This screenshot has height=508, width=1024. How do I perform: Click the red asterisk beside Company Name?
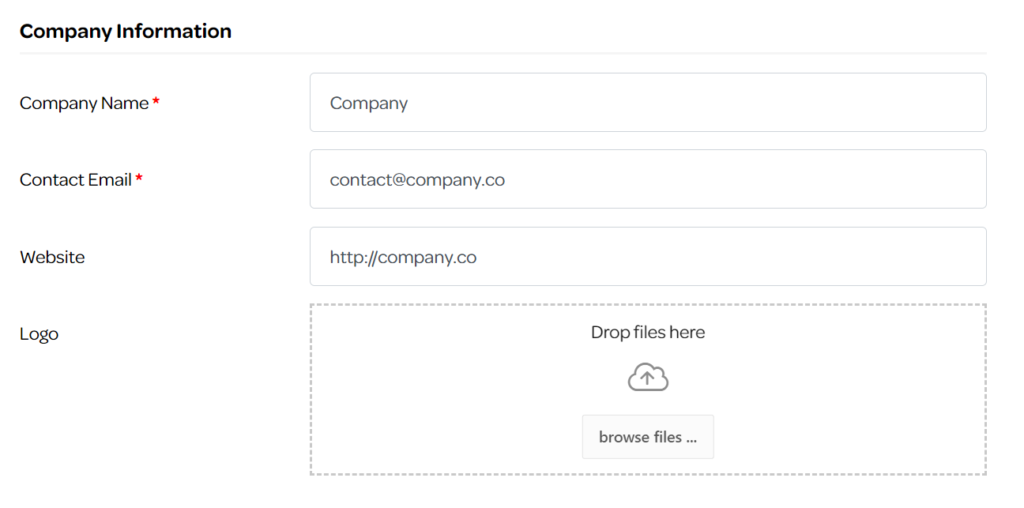click(x=156, y=101)
